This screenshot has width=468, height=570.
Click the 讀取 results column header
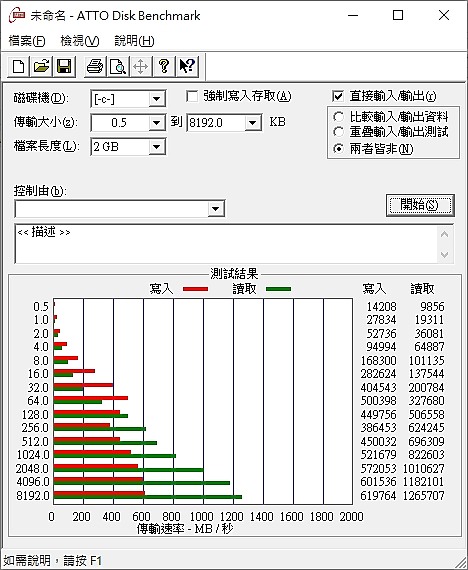[x=423, y=289]
